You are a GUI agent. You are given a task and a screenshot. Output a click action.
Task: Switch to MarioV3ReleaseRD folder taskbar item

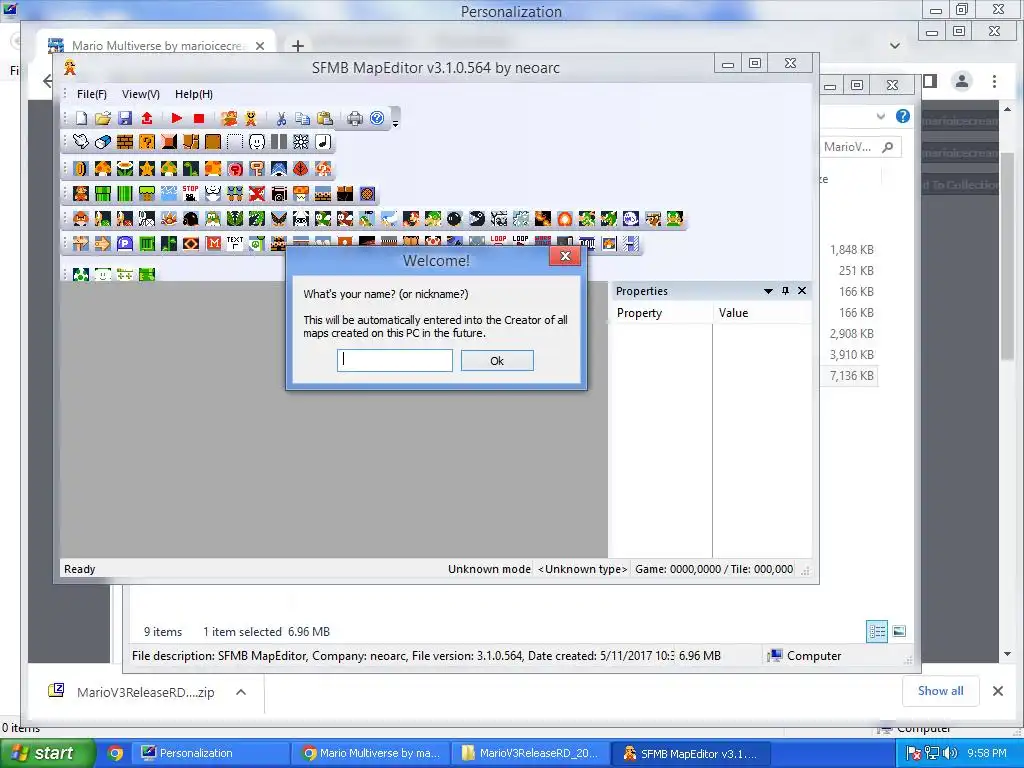[x=531, y=753]
